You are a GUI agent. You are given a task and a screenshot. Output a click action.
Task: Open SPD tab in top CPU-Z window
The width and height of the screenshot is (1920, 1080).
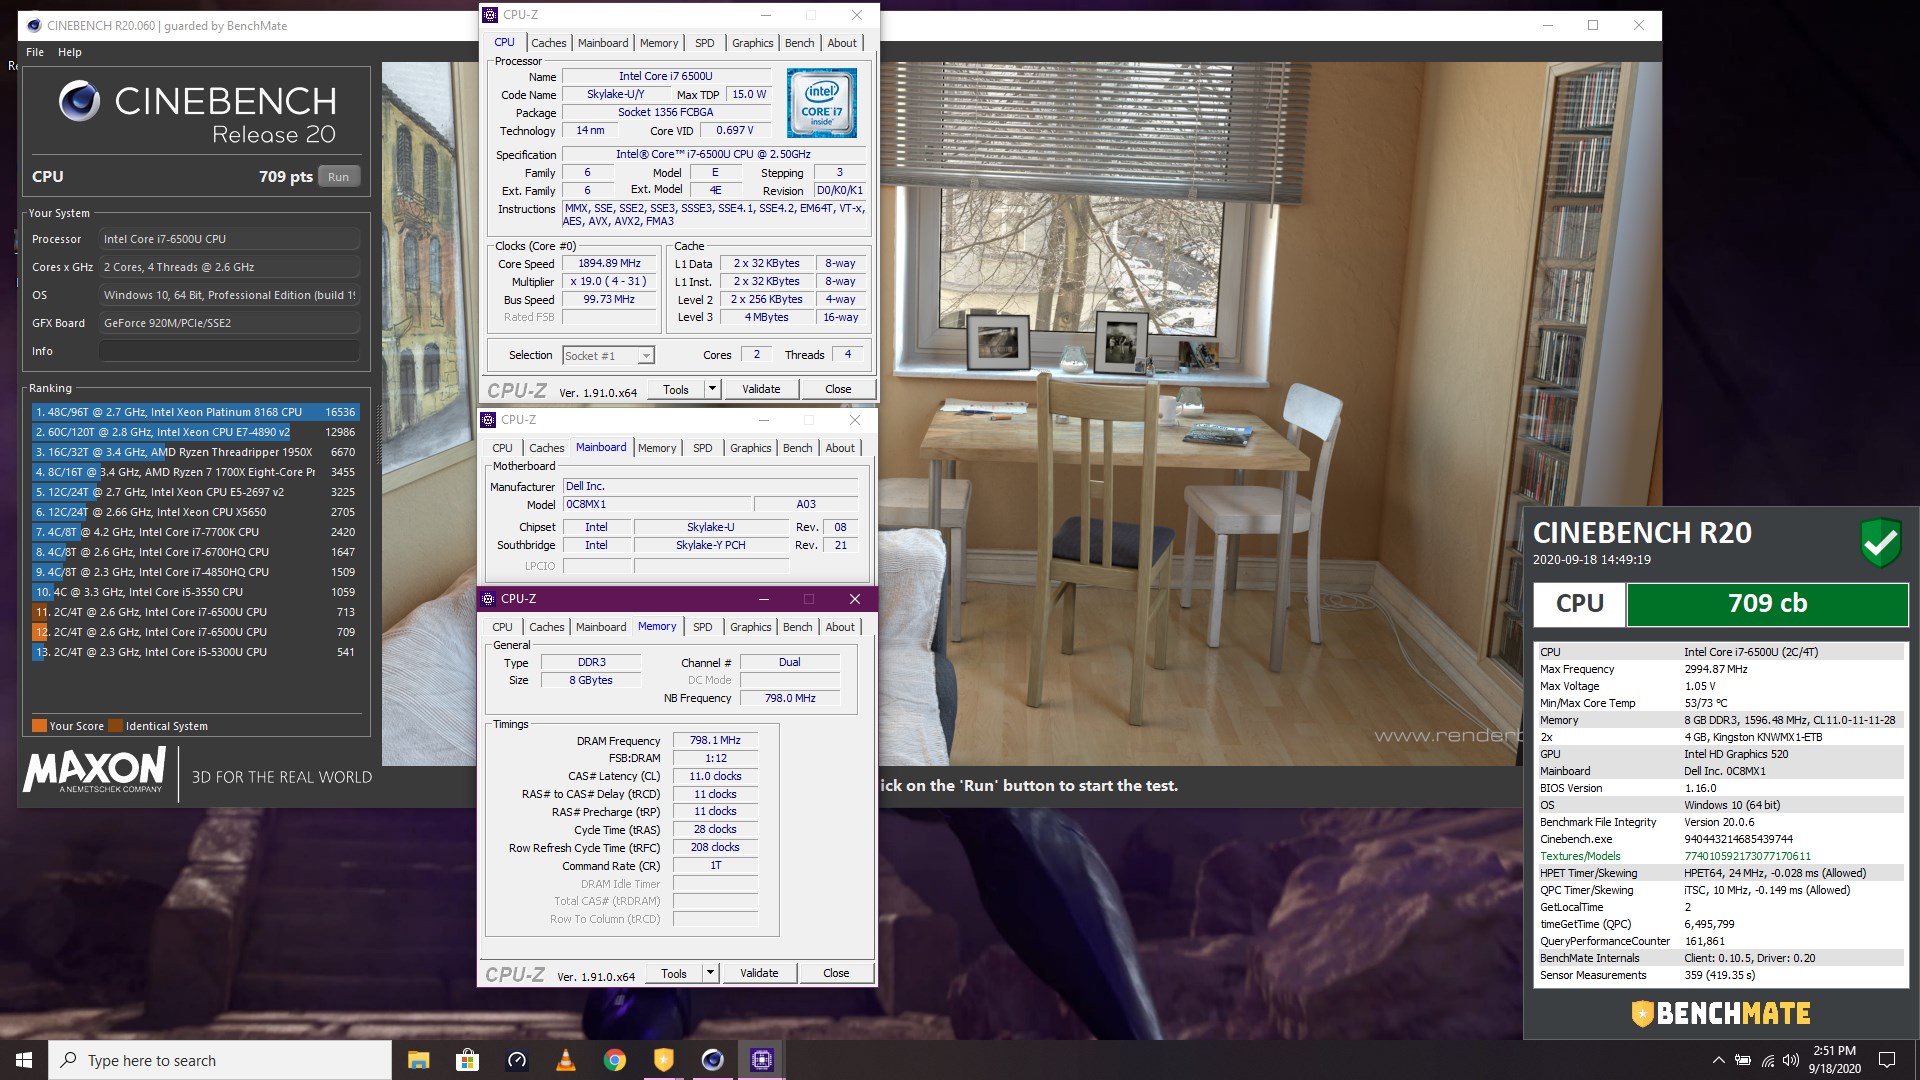click(x=705, y=43)
